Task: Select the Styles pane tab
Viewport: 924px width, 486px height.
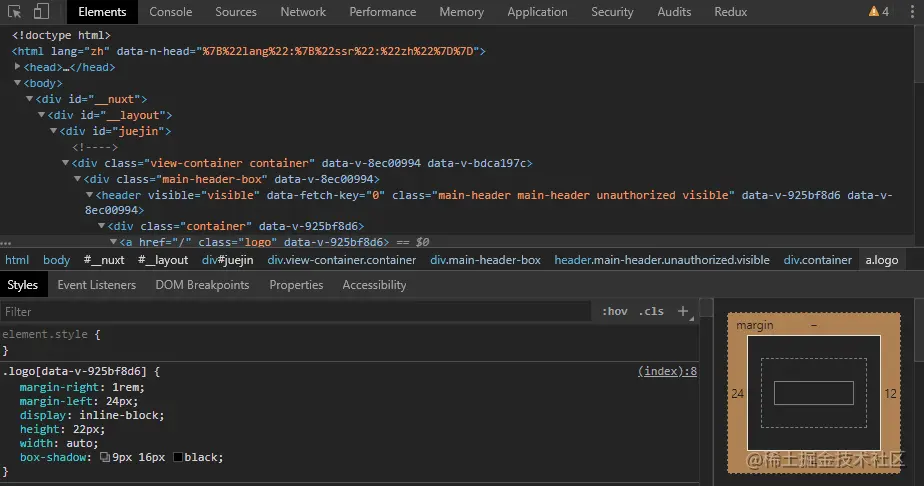Action: (22, 285)
